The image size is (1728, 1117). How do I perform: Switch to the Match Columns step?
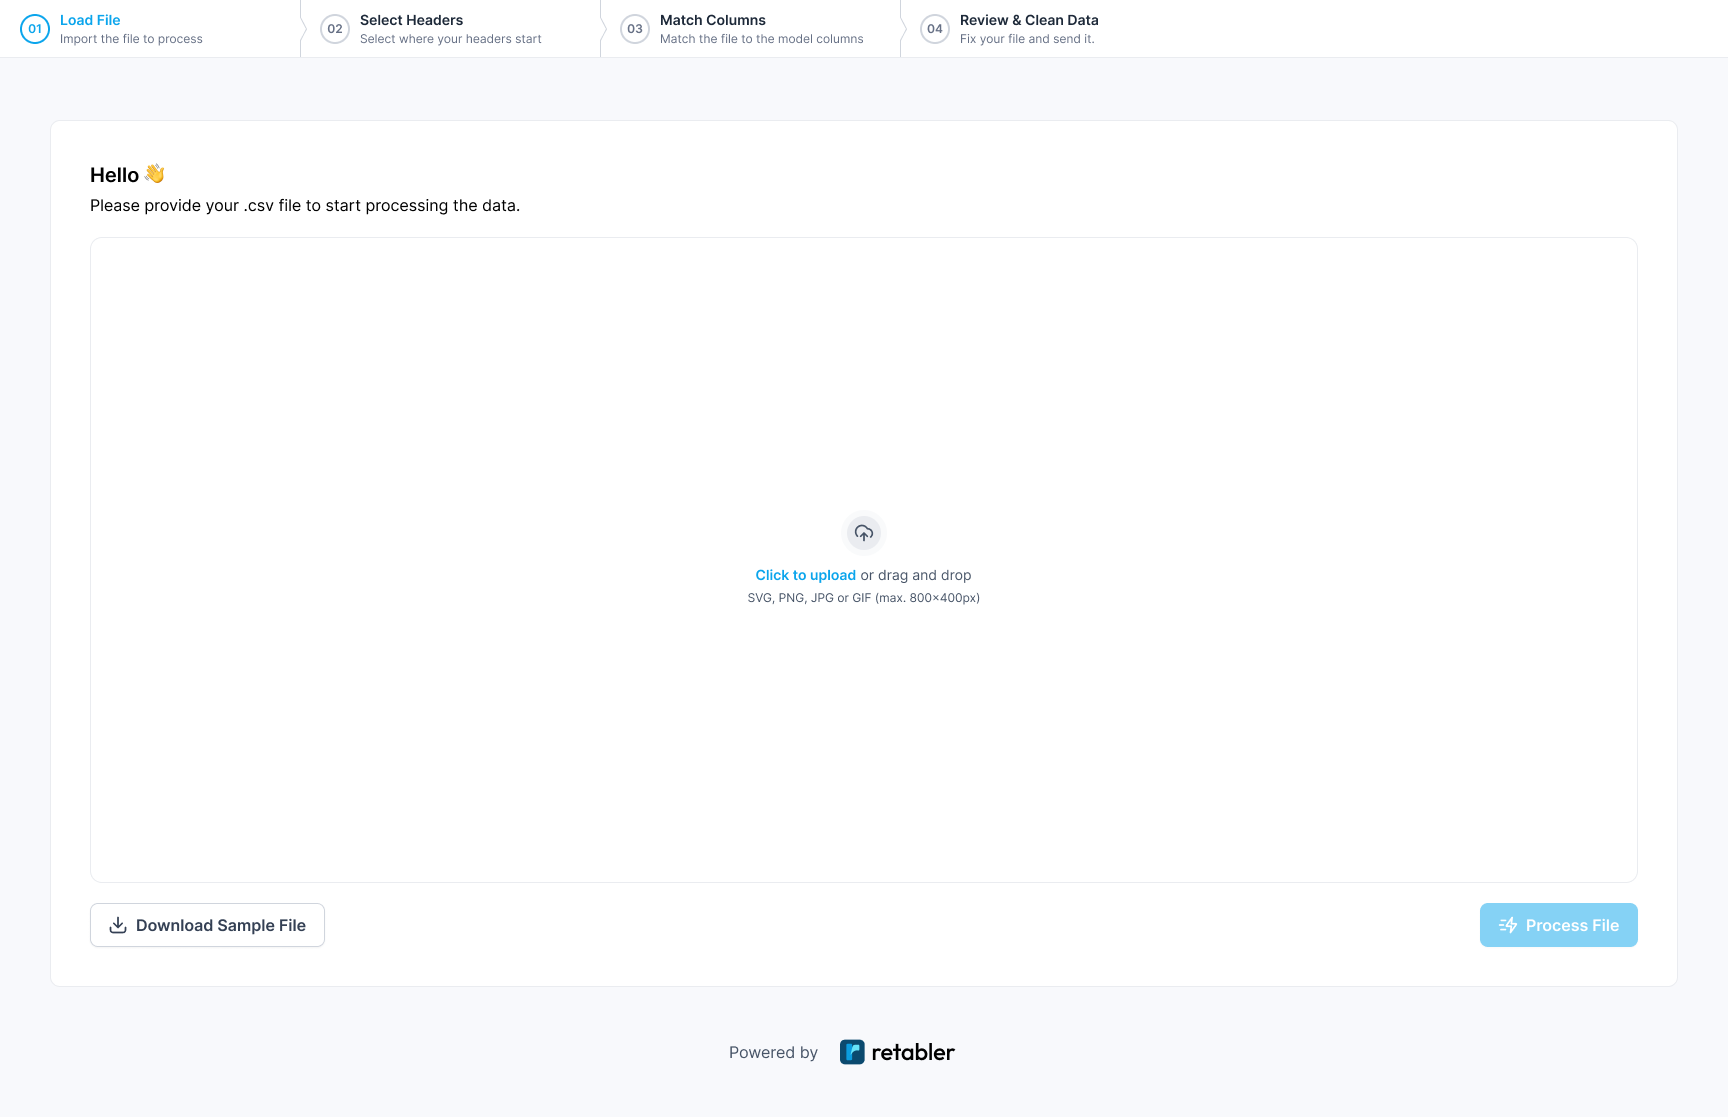point(712,20)
